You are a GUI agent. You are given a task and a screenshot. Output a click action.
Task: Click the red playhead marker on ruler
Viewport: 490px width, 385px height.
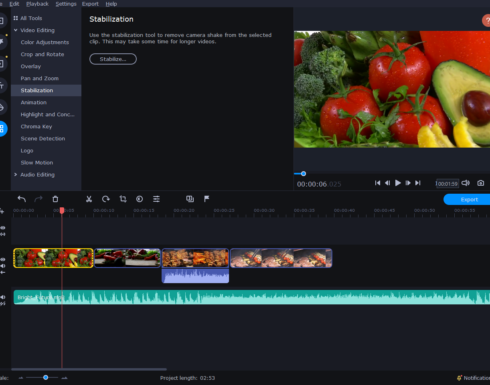click(x=62, y=210)
